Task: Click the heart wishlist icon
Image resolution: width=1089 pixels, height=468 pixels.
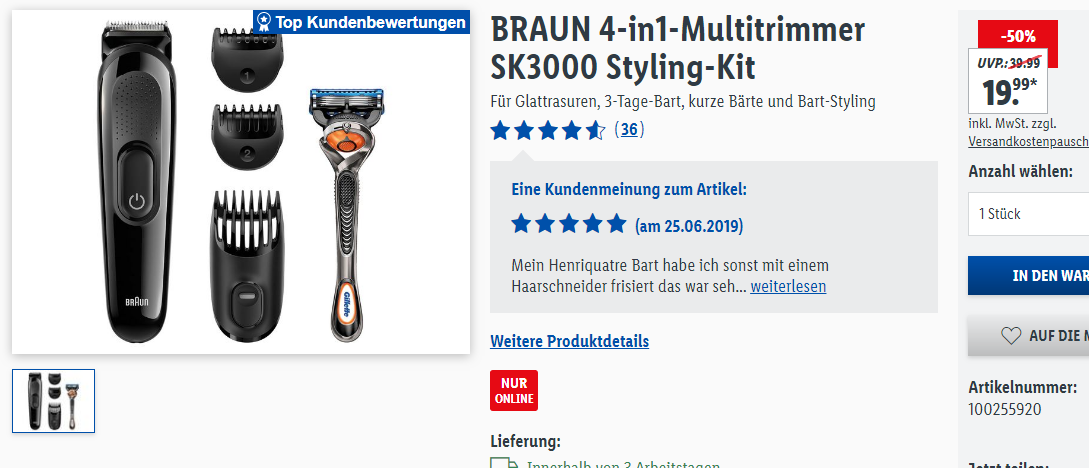Action: pos(1011,335)
